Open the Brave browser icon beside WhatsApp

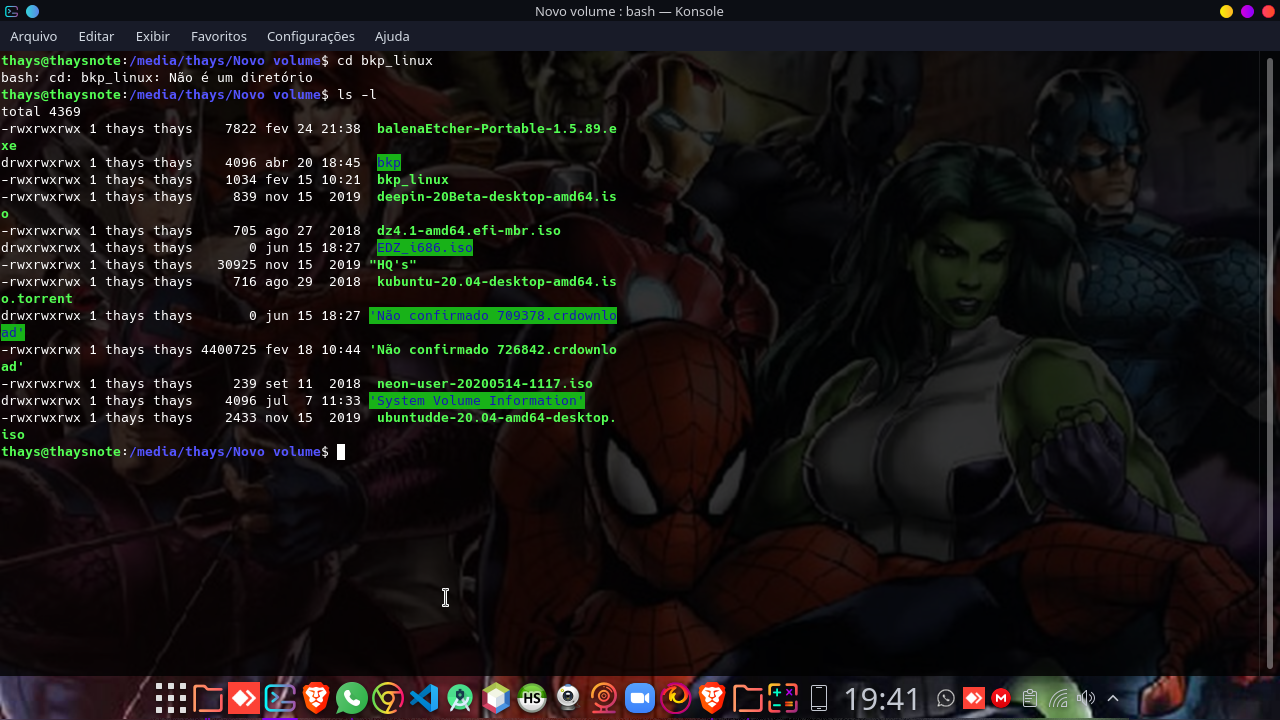pyautogui.click(x=316, y=698)
